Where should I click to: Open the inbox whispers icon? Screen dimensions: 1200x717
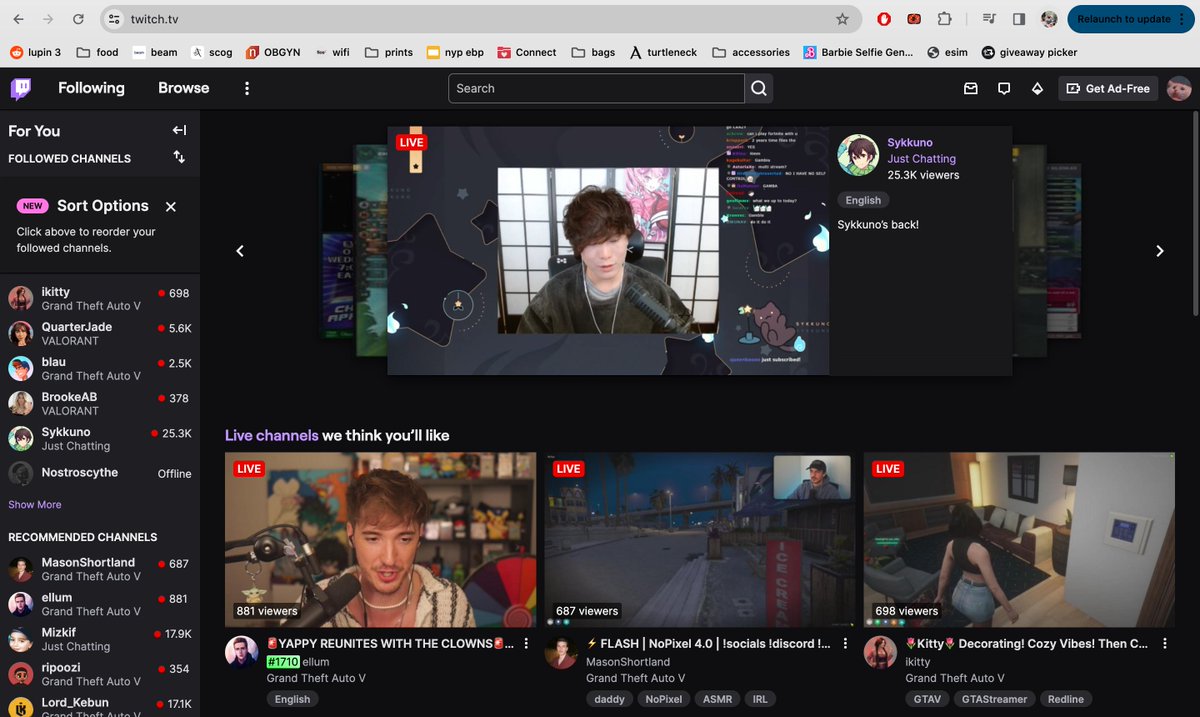click(970, 89)
